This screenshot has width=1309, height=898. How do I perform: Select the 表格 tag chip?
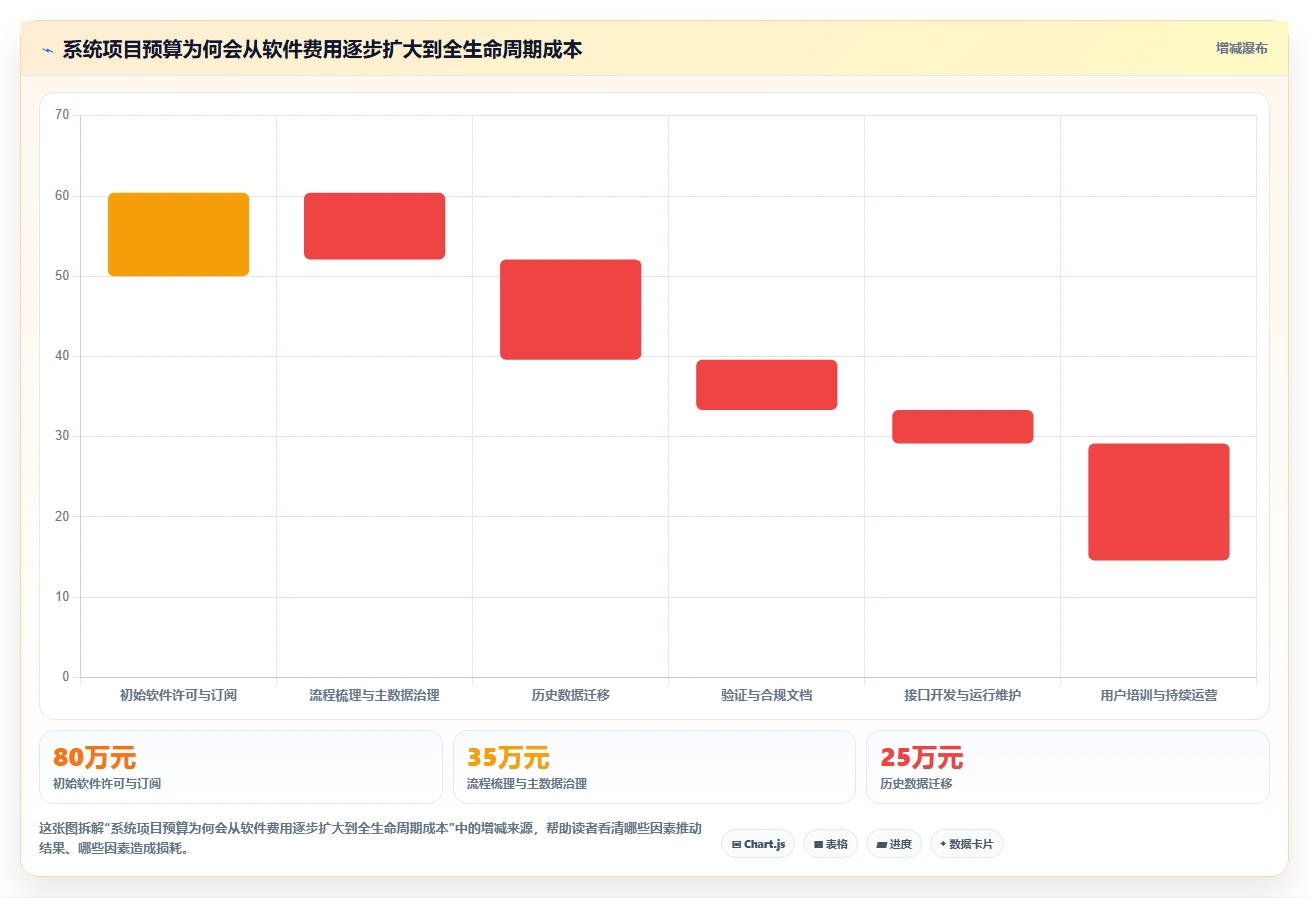pos(830,844)
